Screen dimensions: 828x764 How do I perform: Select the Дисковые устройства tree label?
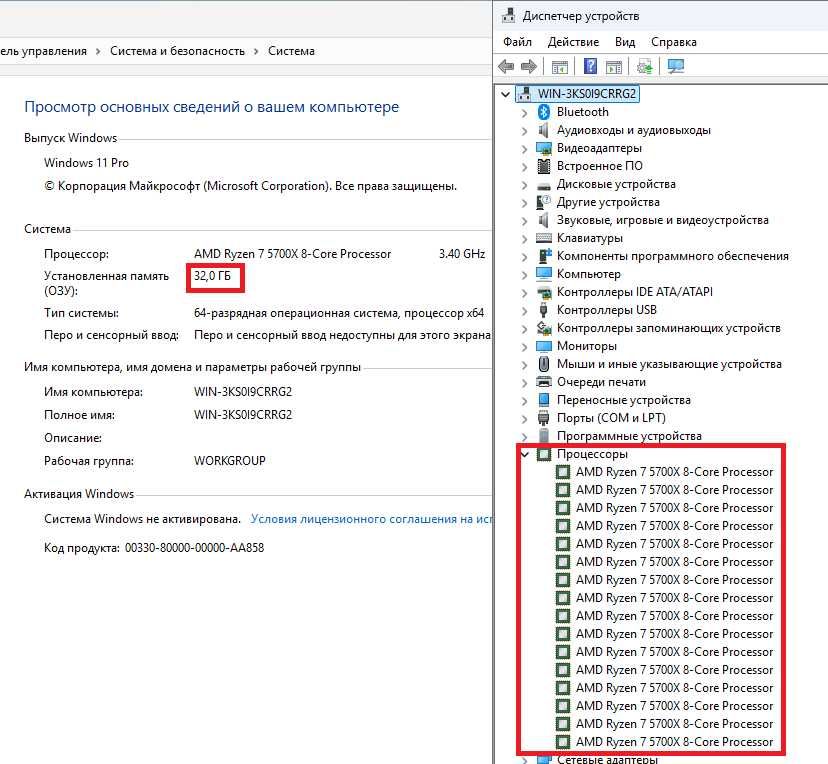pyautogui.click(x=616, y=184)
